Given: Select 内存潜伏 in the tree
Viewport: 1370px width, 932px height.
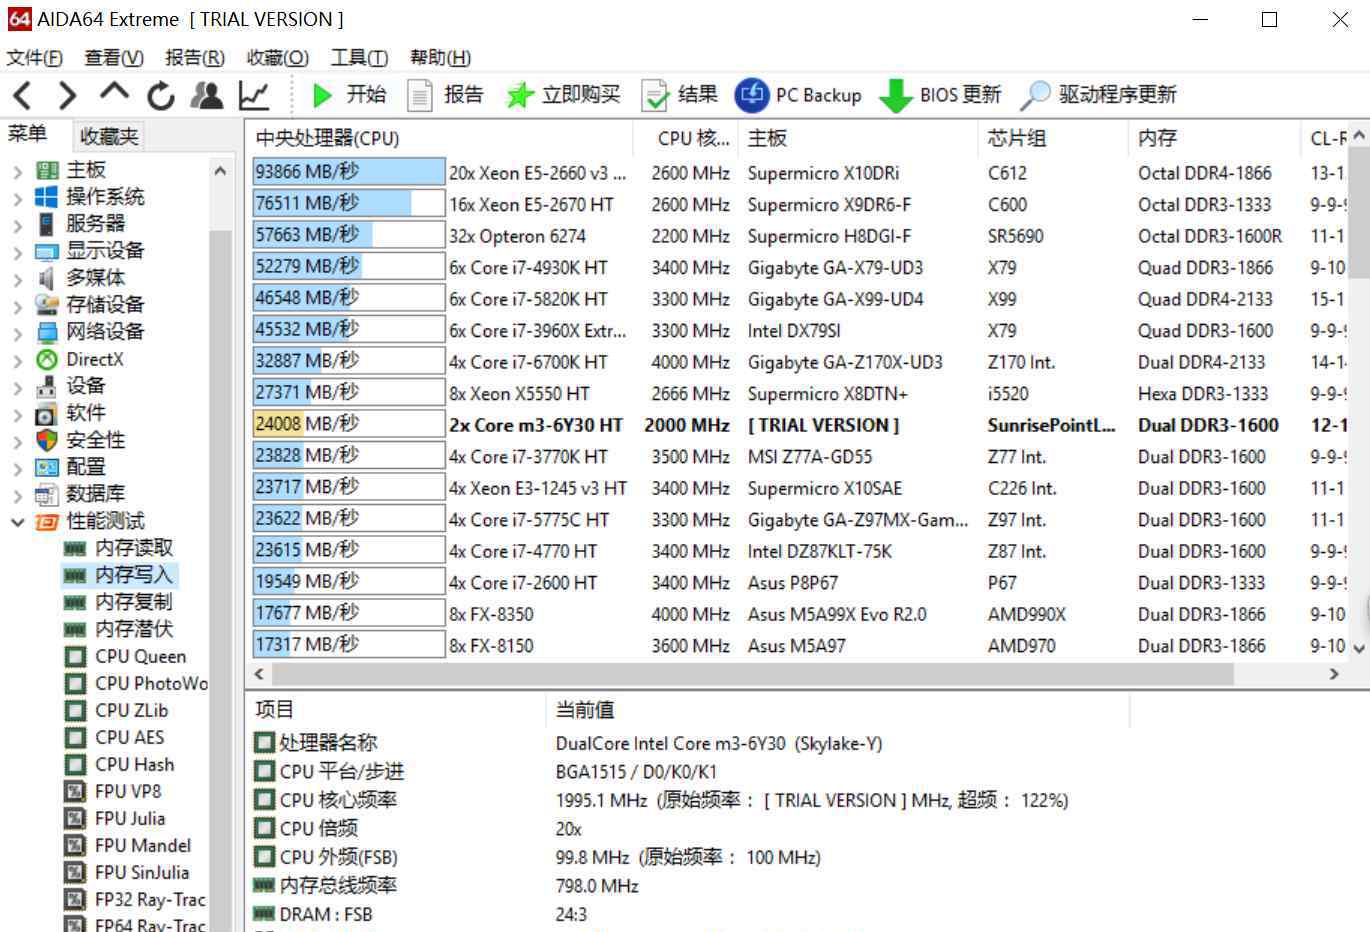Looking at the screenshot, I should (134, 629).
